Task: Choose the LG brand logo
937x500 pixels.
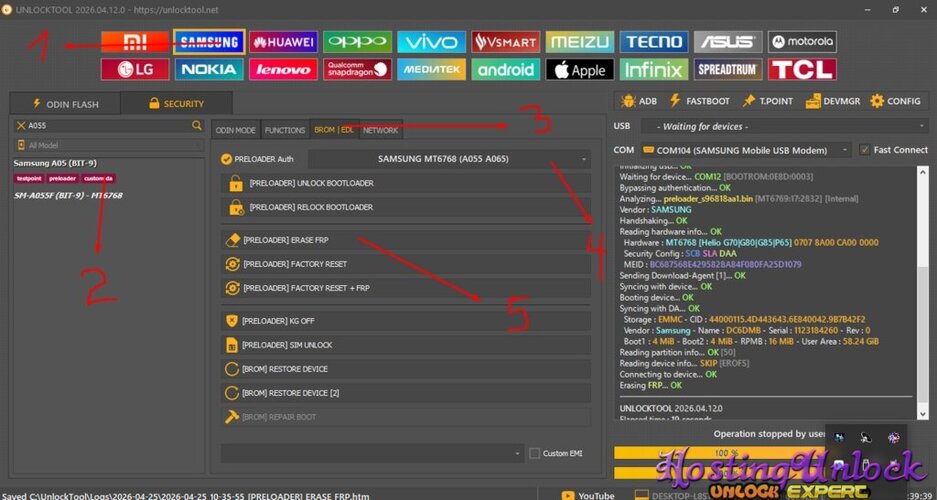Action: point(135,69)
